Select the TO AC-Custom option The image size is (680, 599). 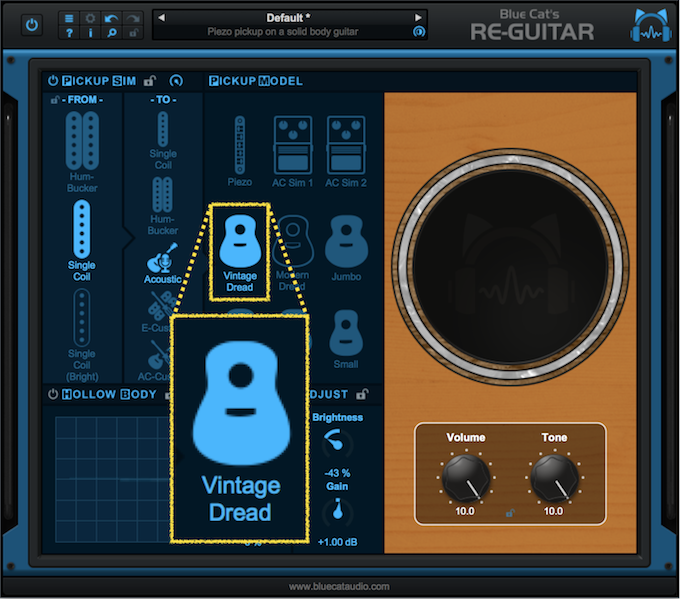coord(154,360)
